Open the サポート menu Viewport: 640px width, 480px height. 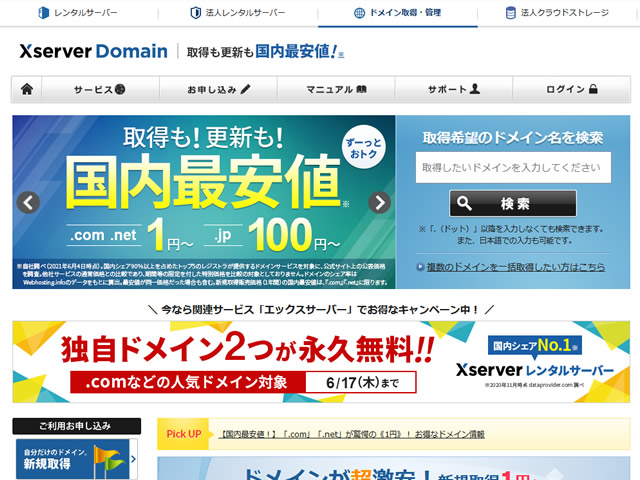click(453, 89)
